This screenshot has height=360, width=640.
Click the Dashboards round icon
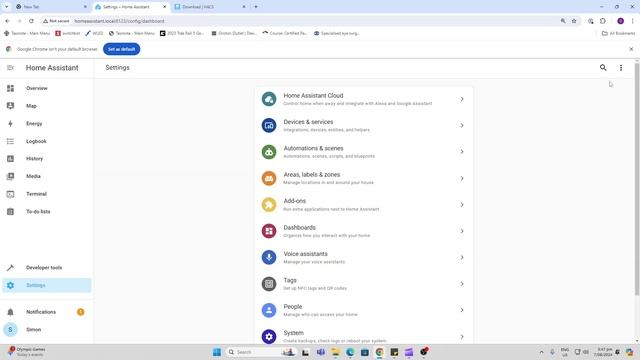[x=269, y=231]
